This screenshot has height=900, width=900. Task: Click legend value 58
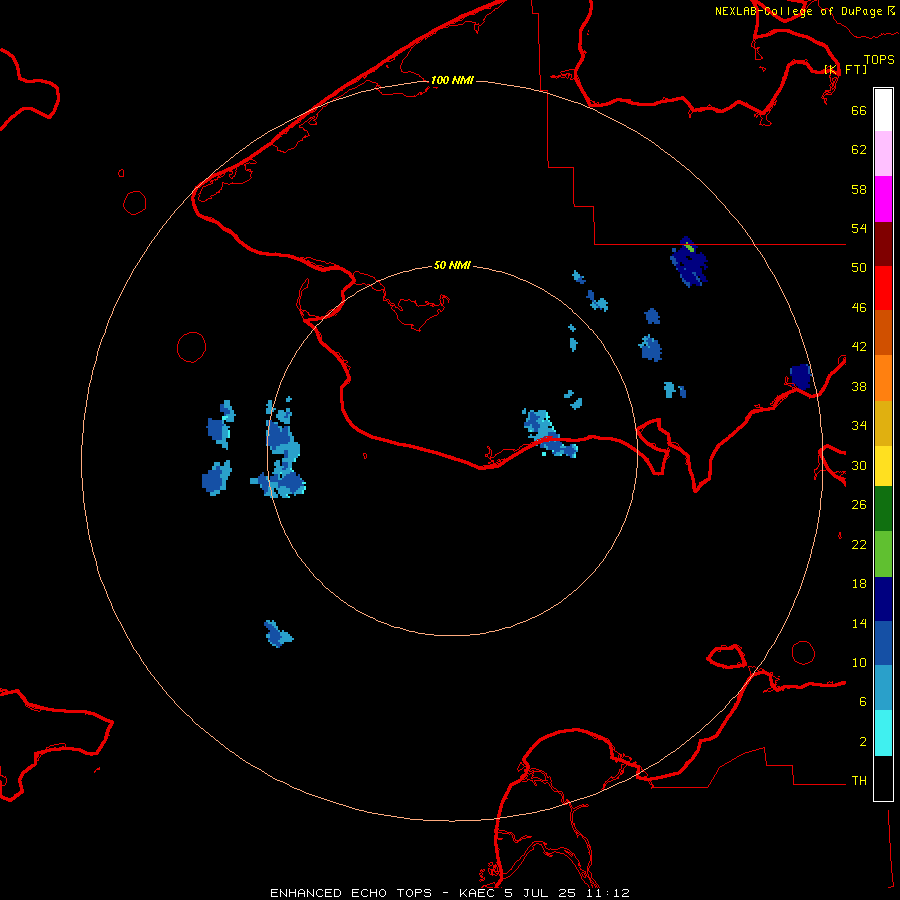pyautogui.click(x=859, y=189)
